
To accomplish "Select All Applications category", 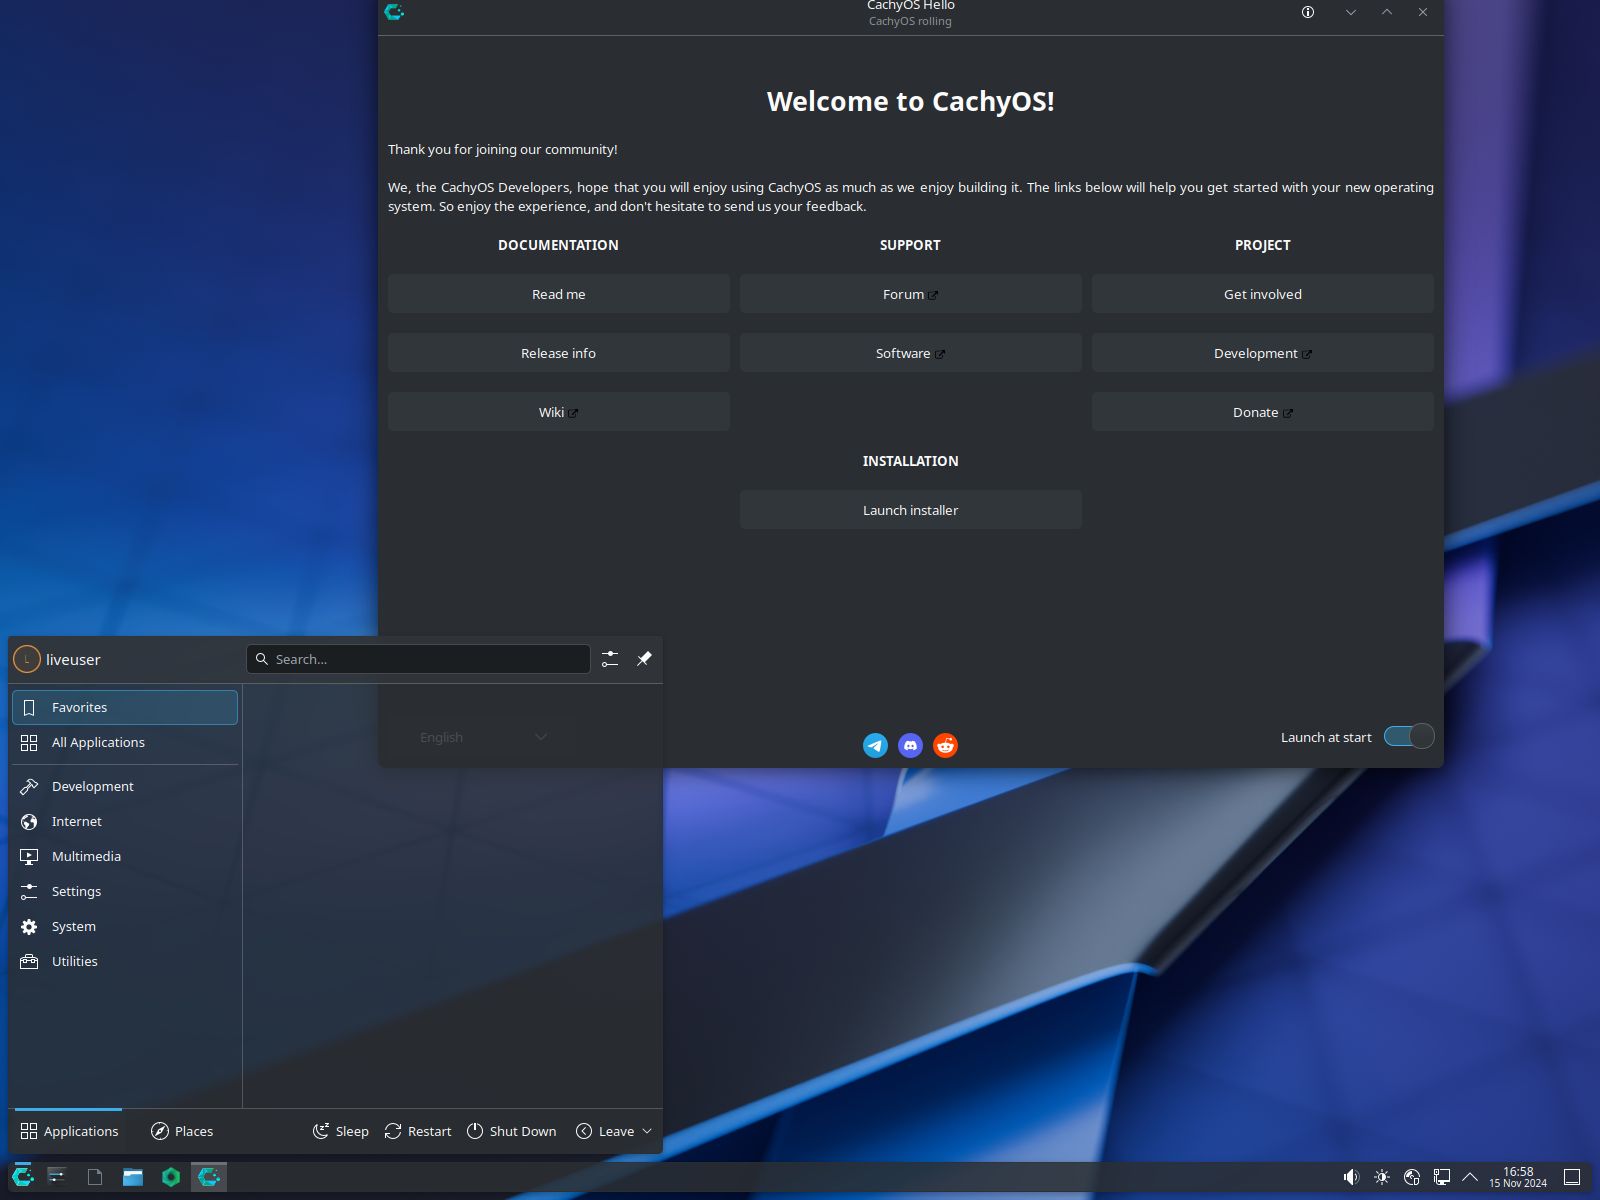I will pos(125,742).
